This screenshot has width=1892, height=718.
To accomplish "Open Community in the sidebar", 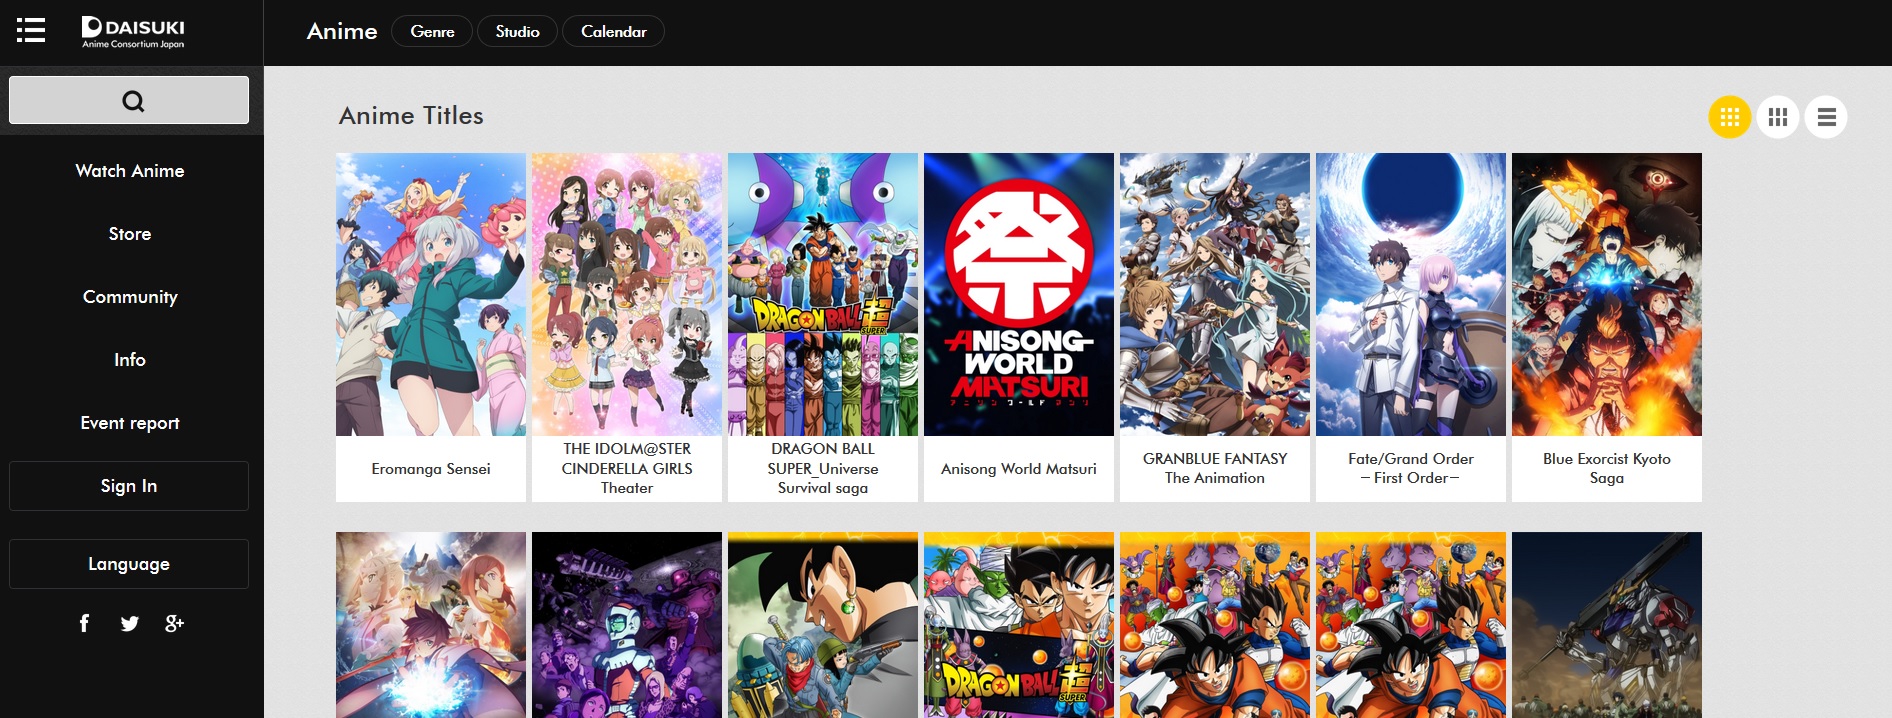I will [x=130, y=297].
